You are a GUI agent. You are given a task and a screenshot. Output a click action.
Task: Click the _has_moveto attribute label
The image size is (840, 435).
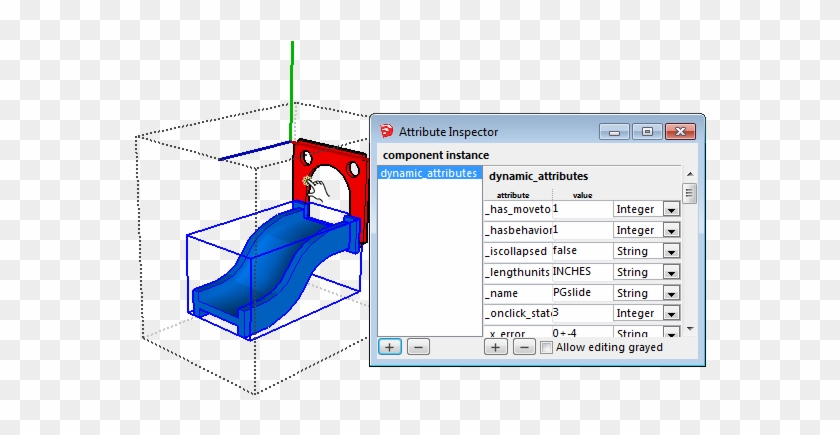[518, 209]
